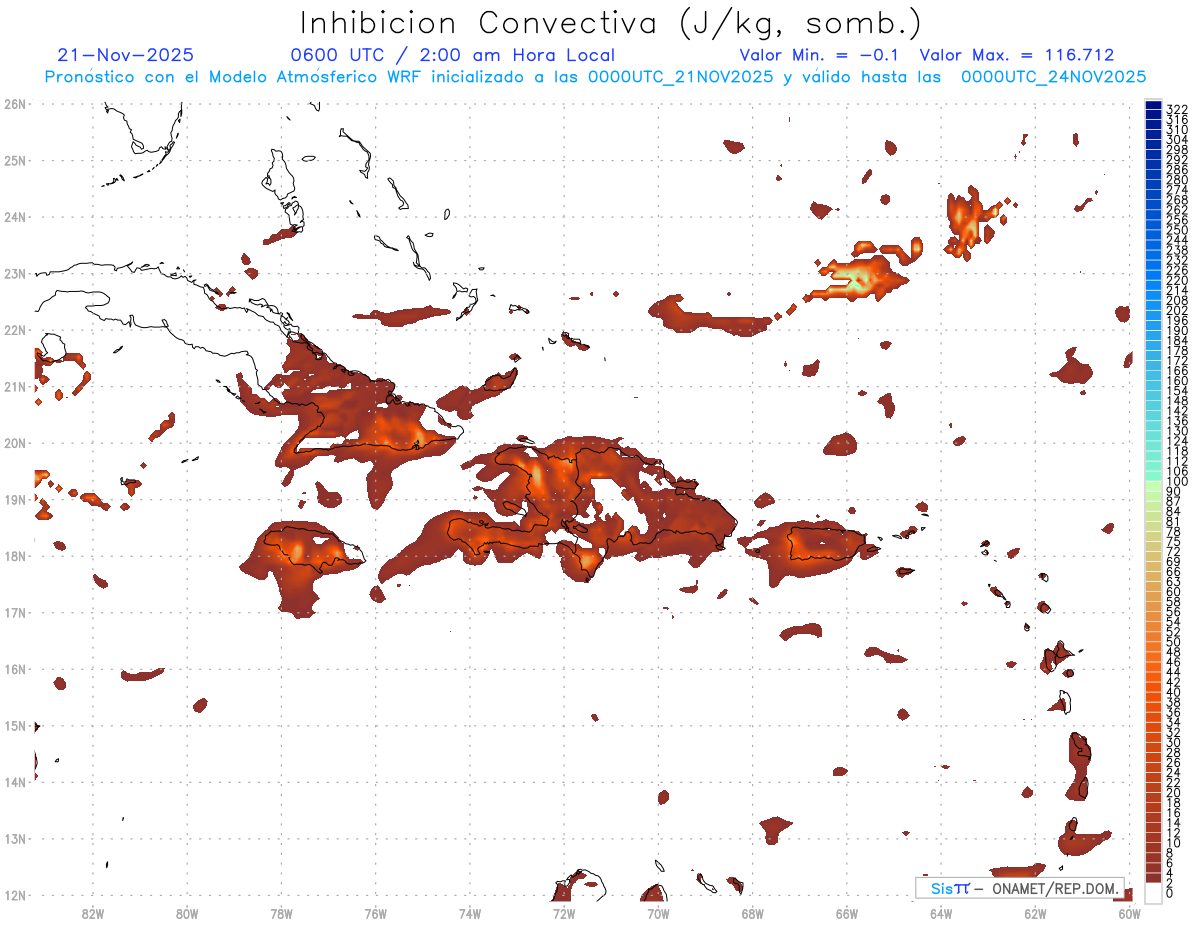Click the 23N latitude axis label

15,273
